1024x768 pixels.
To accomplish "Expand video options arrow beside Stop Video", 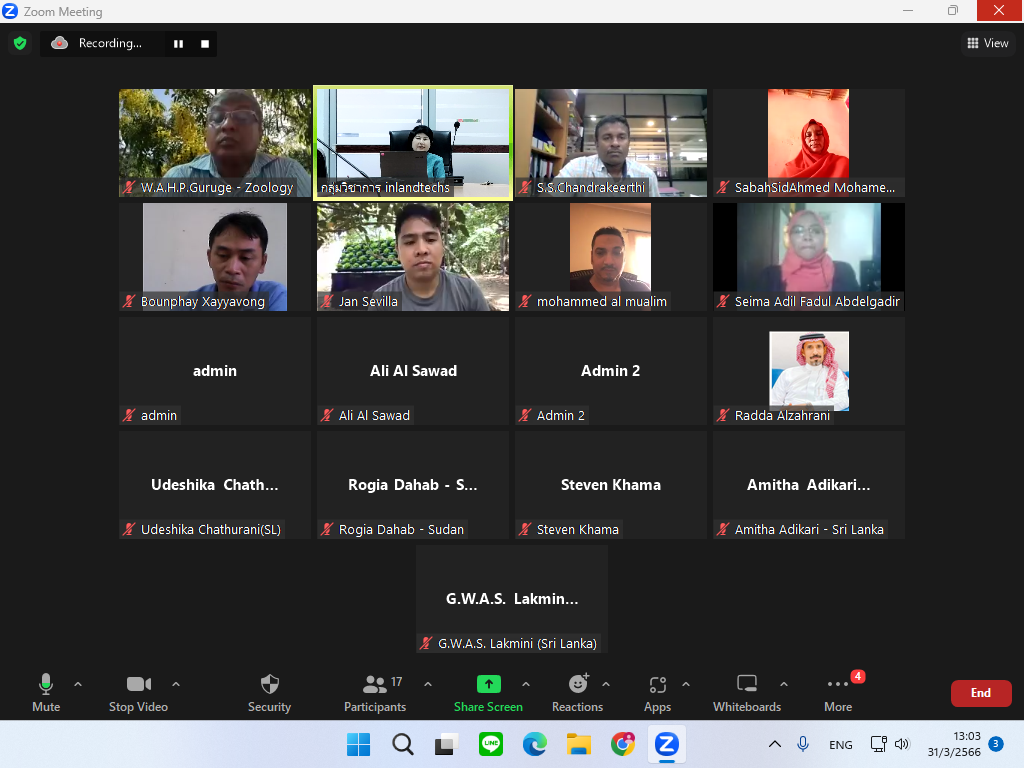I will tap(176, 684).
